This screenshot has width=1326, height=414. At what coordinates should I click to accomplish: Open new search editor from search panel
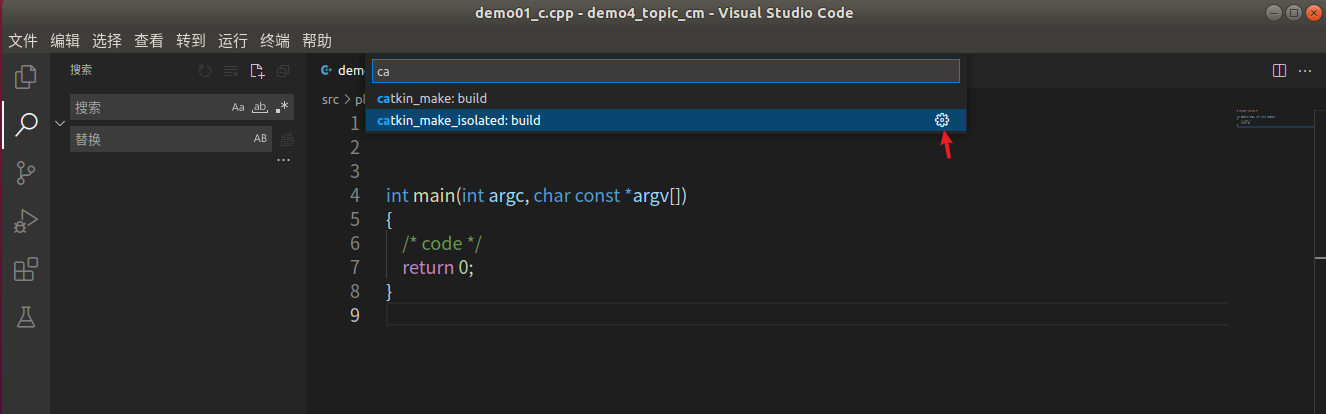[x=257, y=71]
